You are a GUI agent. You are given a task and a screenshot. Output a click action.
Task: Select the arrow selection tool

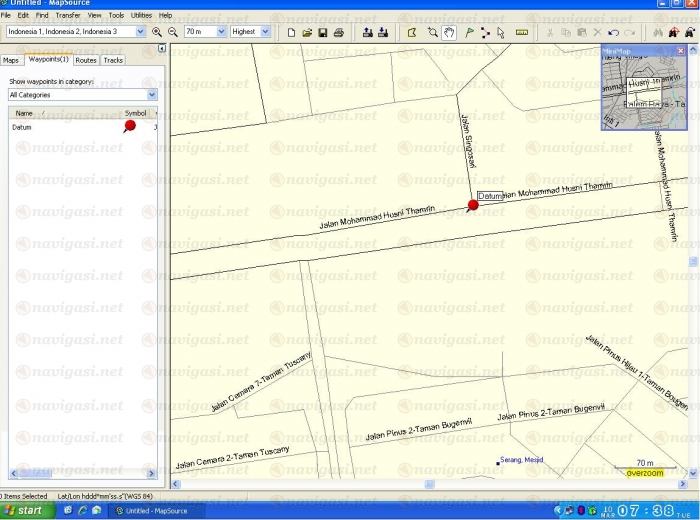(x=501, y=32)
